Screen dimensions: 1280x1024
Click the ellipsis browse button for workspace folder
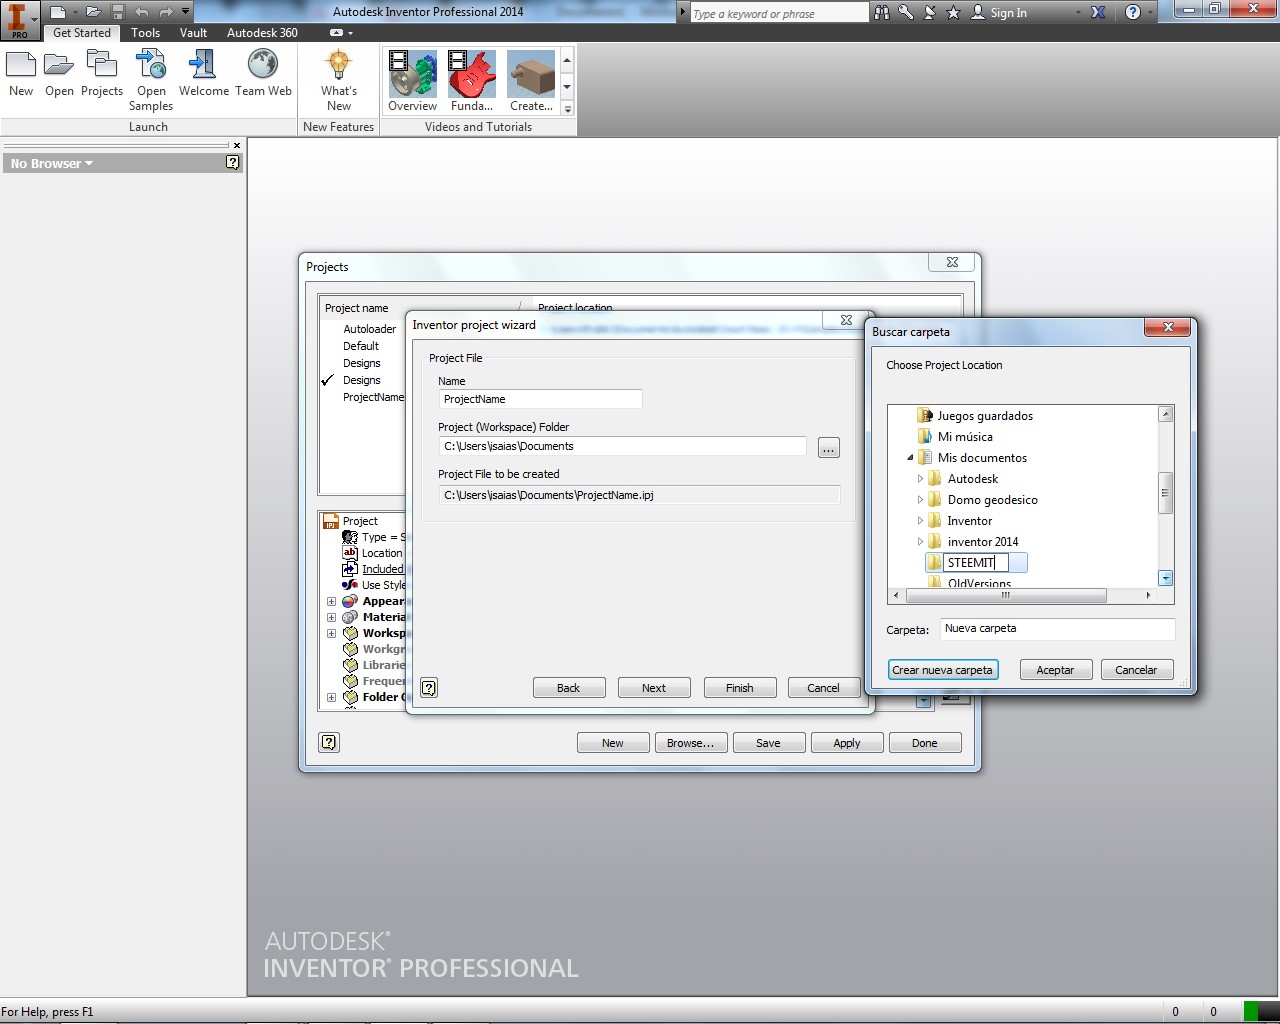click(x=828, y=448)
